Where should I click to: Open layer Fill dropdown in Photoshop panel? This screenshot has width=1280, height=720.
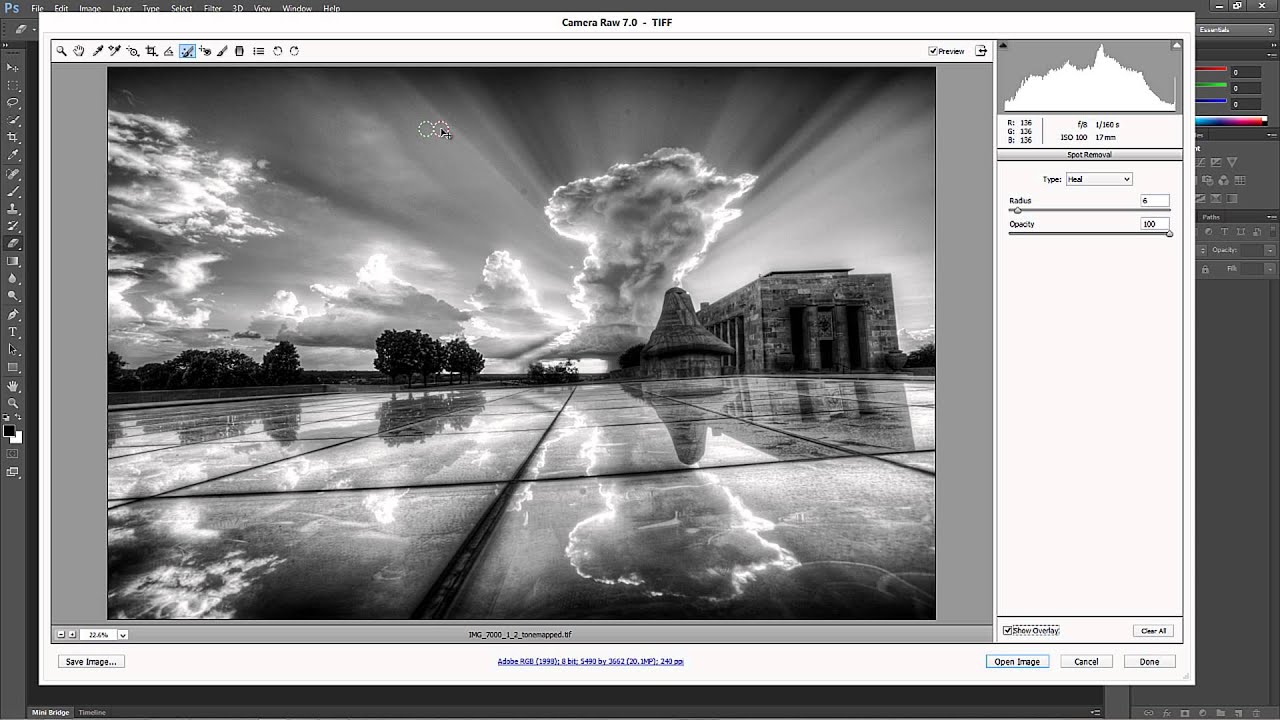tap(1270, 269)
